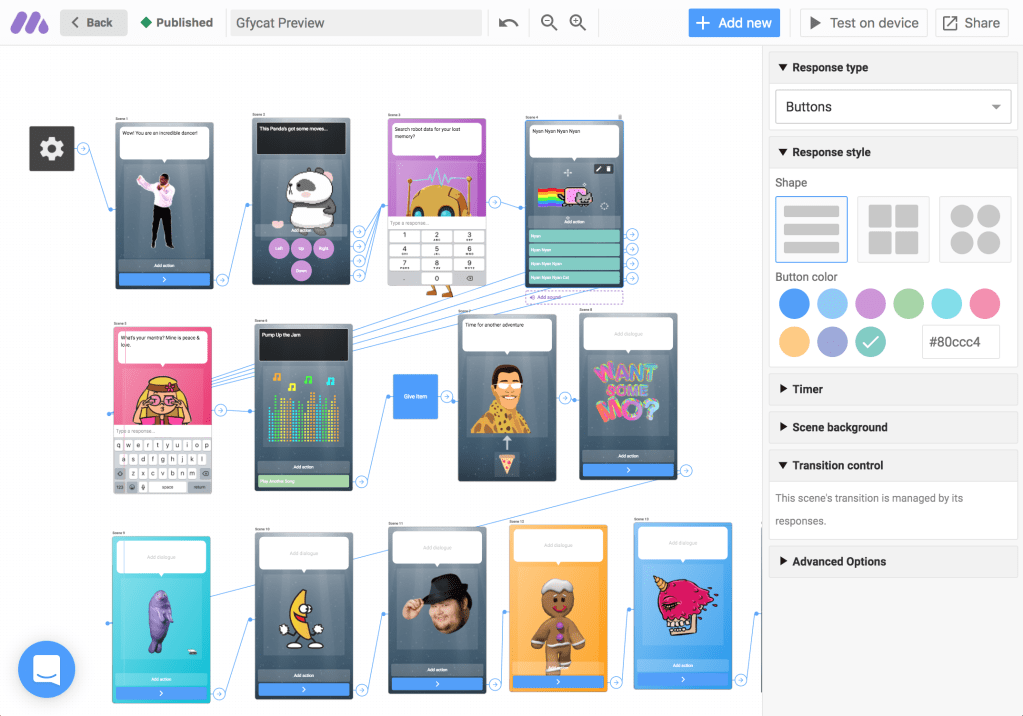Image resolution: width=1023 pixels, height=716 pixels.
Task: Click the Add new button
Action: coord(734,23)
